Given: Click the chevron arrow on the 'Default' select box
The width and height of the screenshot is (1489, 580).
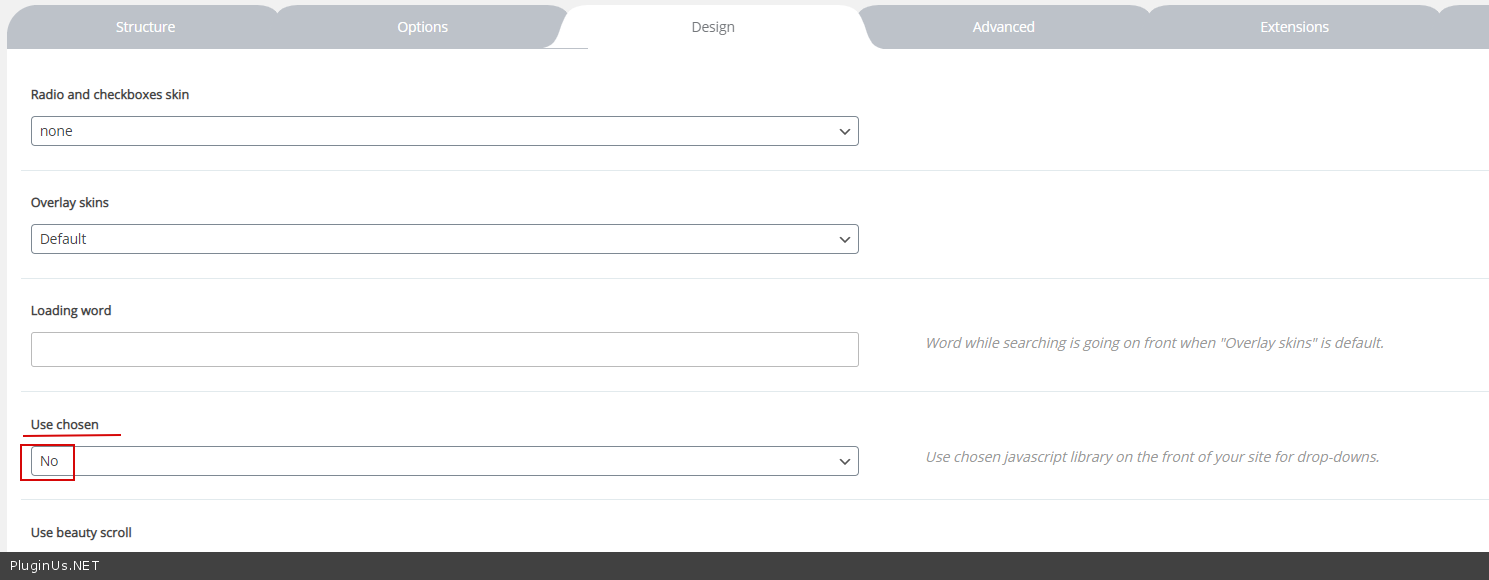Looking at the screenshot, I should click(x=845, y=239).
